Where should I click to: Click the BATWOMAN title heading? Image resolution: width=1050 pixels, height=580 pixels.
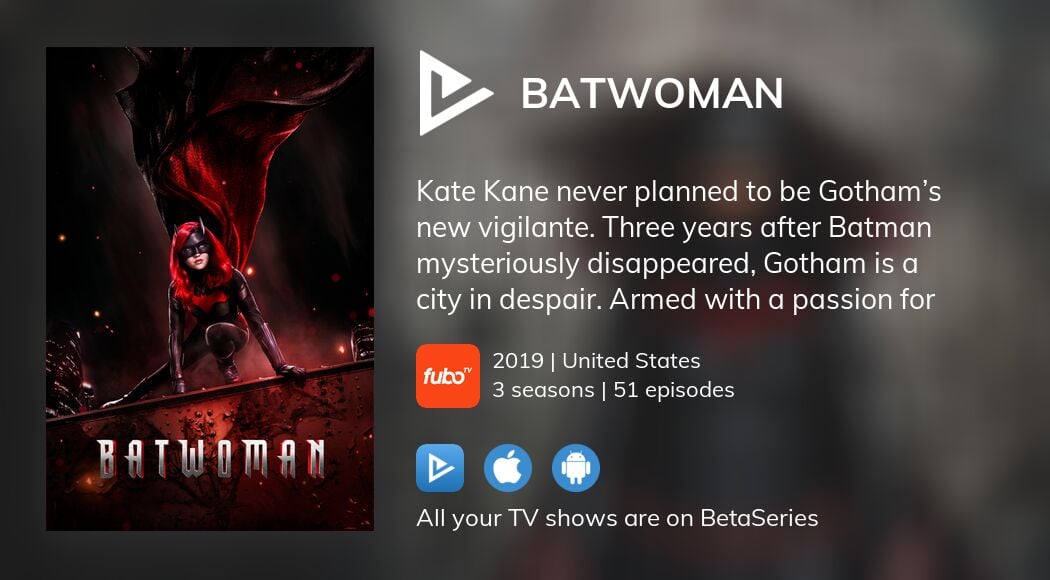[x=652, y=93]
